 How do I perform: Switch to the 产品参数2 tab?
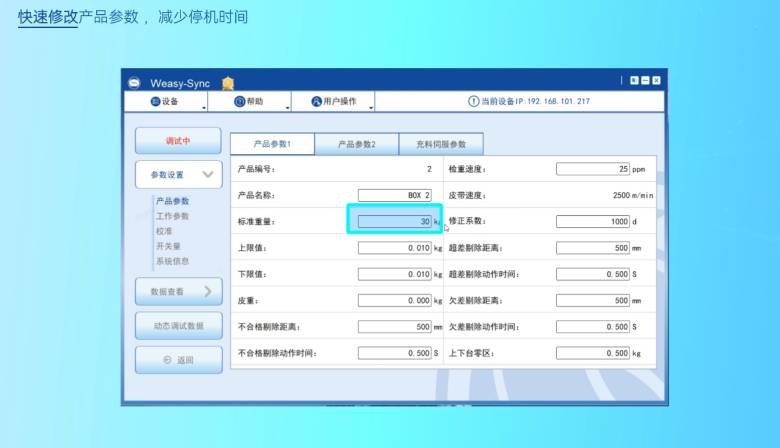click(357, 144)
